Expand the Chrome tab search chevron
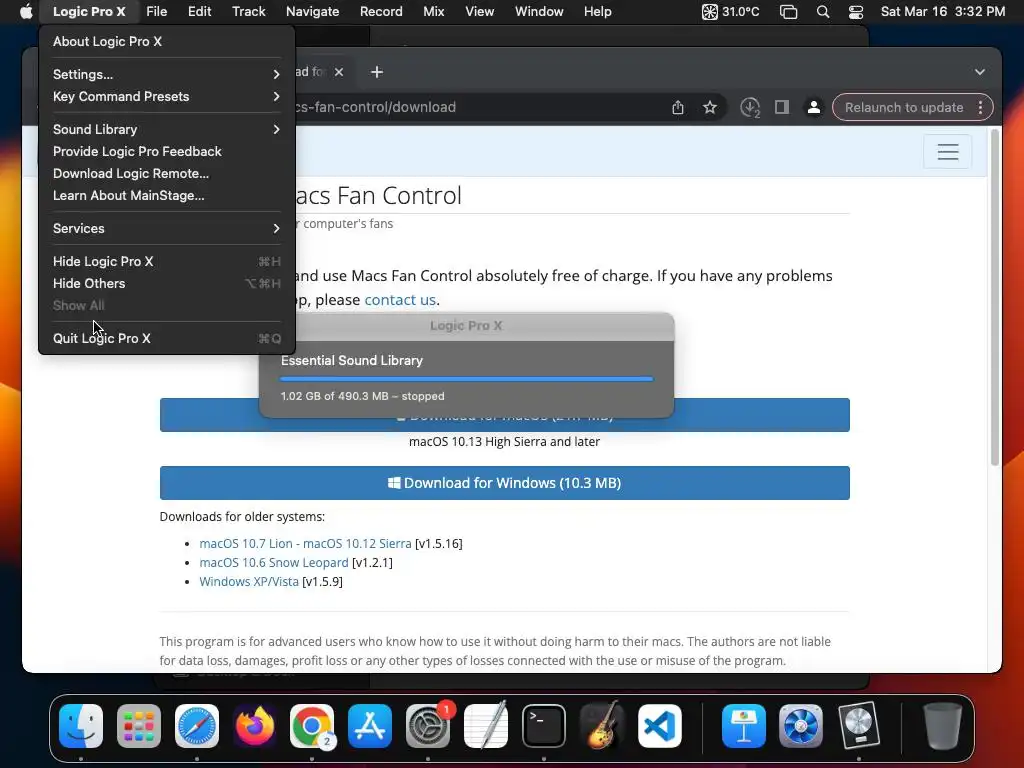The image size is (1024, 768). click(980, 72)
